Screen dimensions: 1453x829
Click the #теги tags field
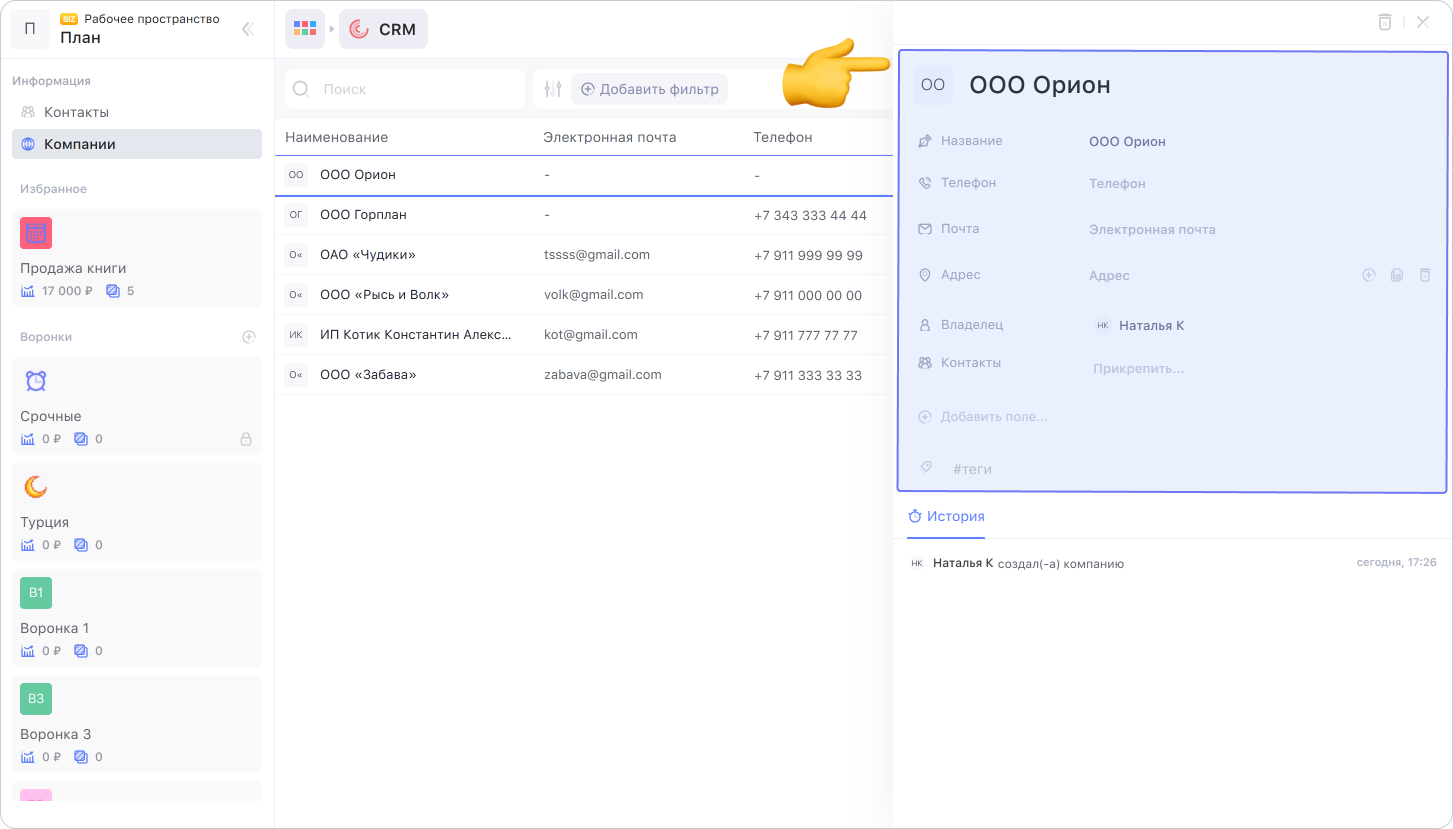click(972, 469)
